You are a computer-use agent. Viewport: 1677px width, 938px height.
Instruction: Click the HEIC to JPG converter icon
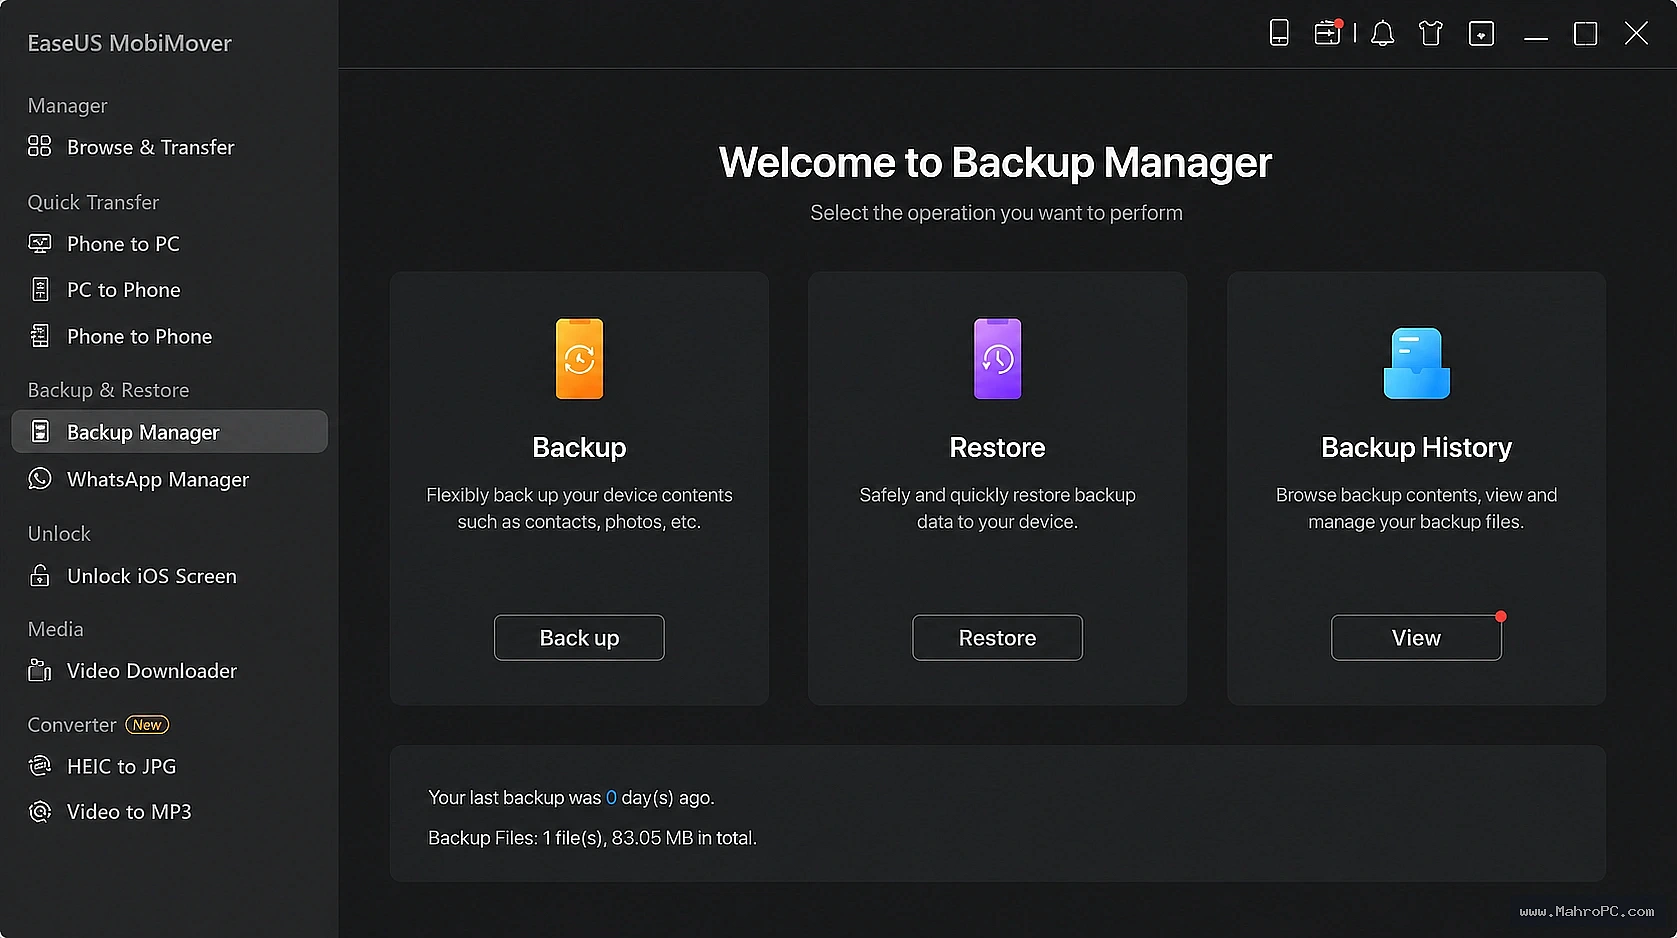[40, 766]
